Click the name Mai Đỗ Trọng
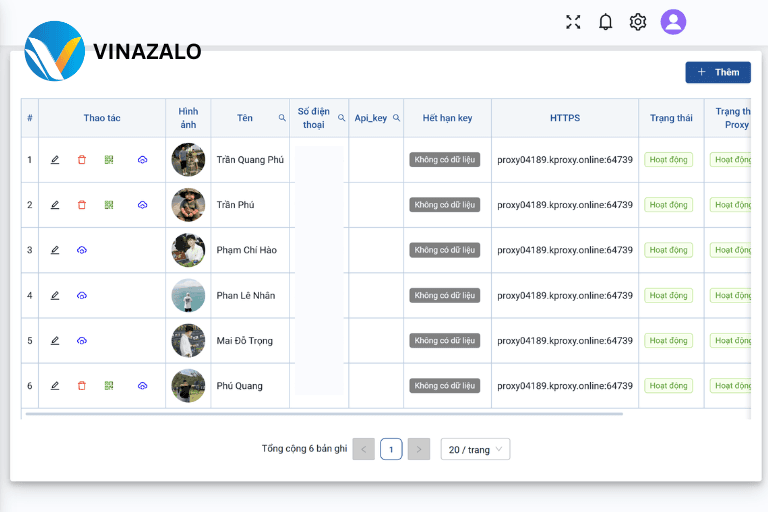Viewport: 768px width, 512px height. pyautogui.click(x=244, y=341)
